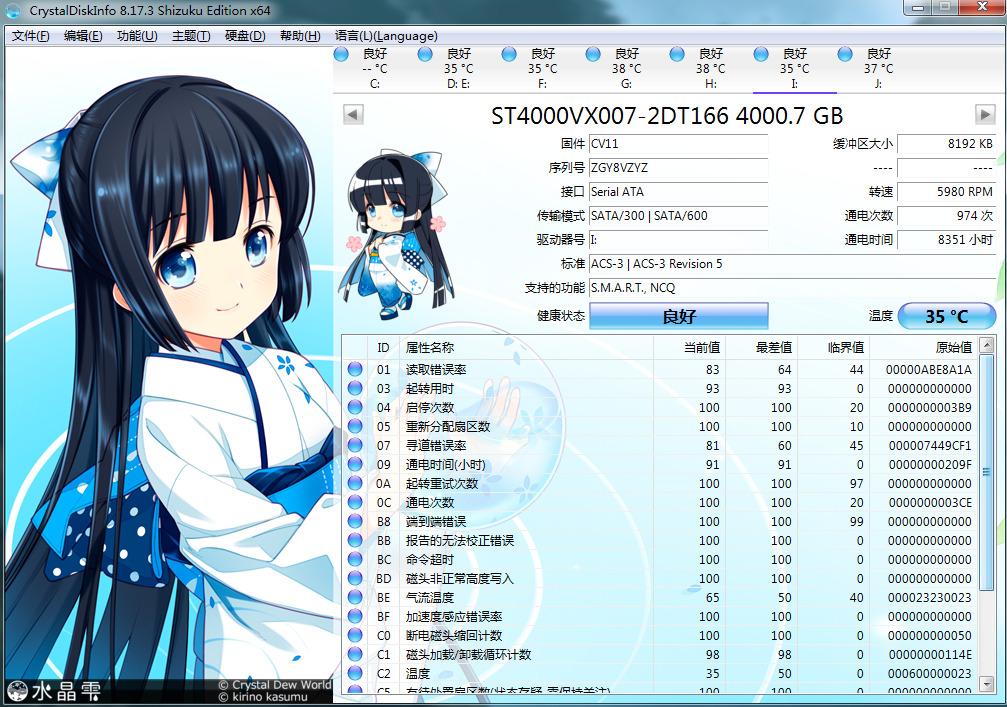Click status orb for BE 气流温度

355,597
